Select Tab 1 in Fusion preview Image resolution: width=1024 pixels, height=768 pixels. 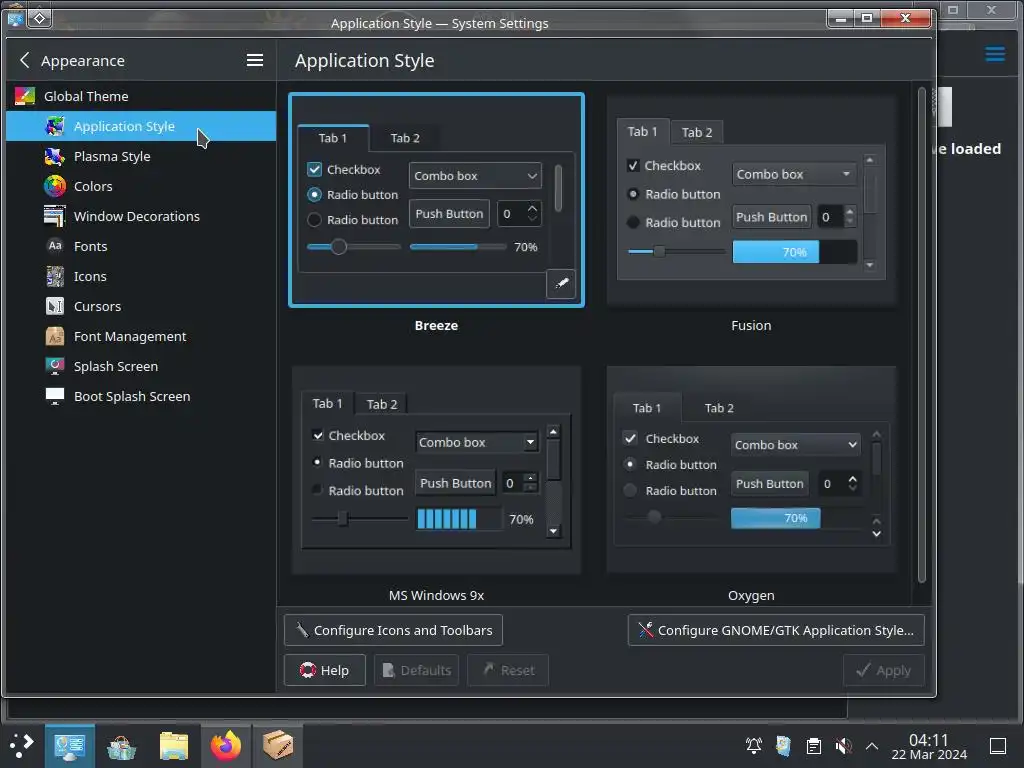(643, 131)
